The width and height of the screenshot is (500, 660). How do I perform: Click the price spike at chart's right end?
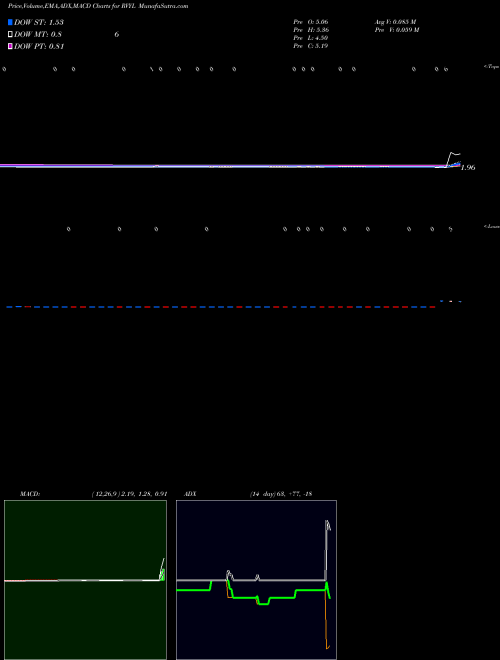(454, 159)
